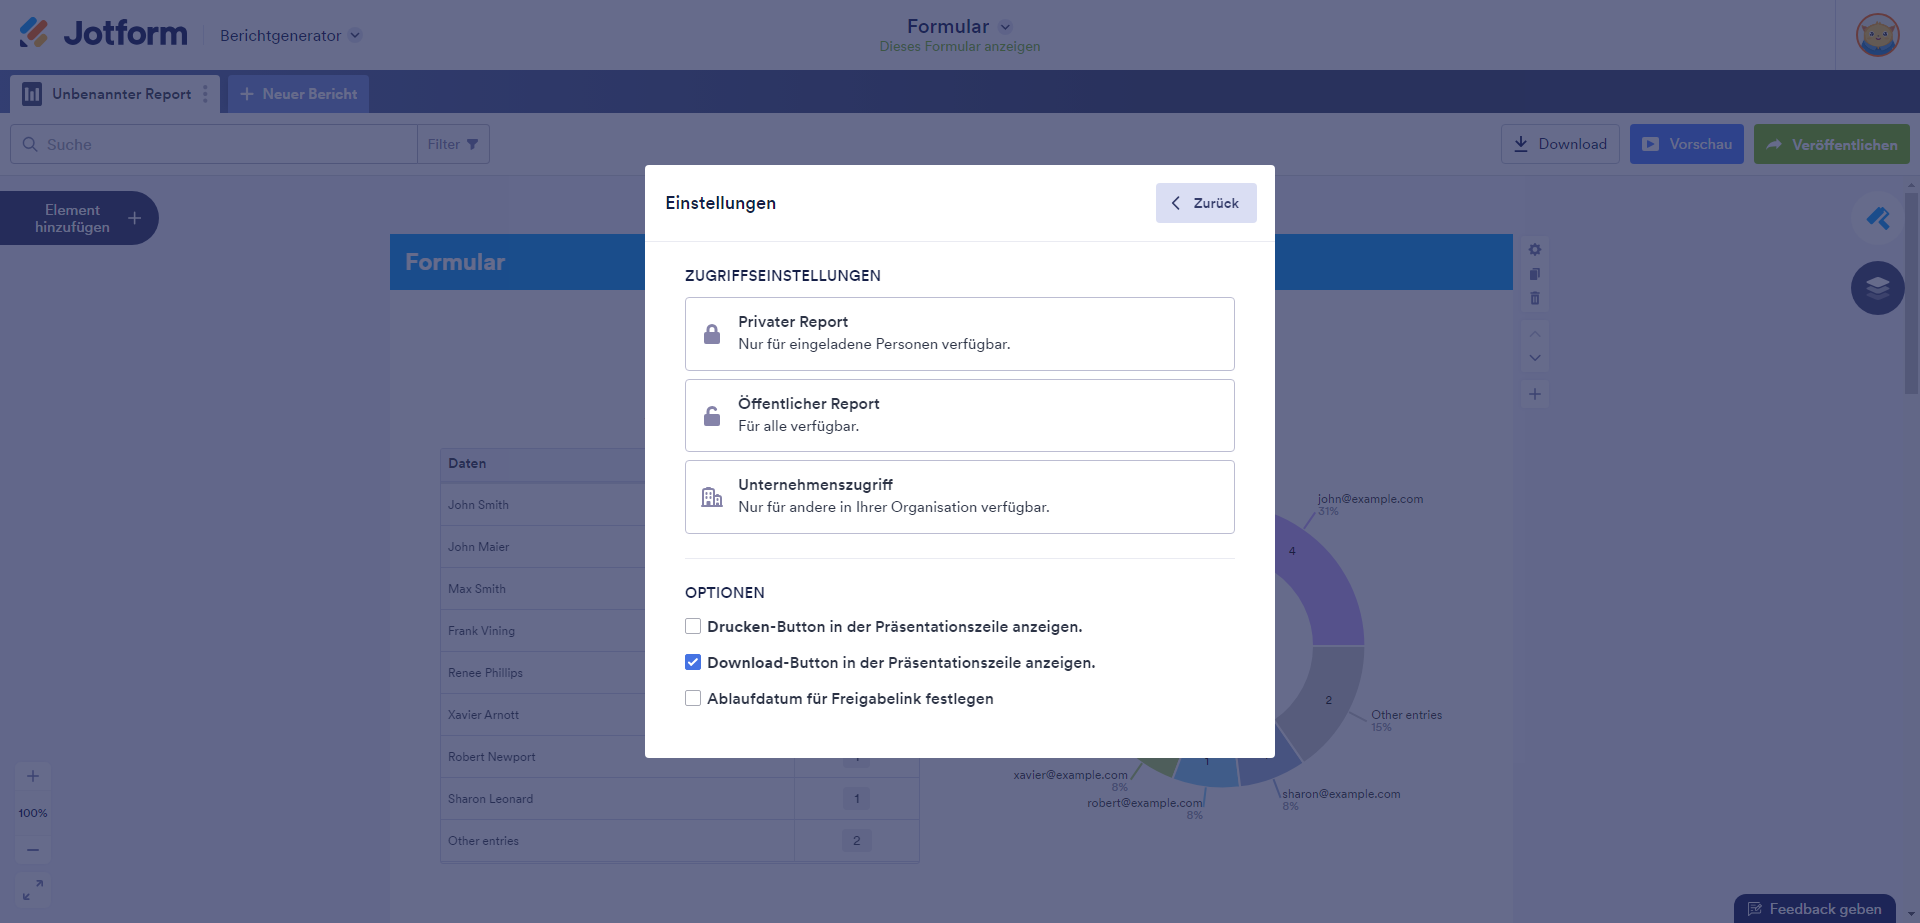
Task: Toggle fullscreen with the expand icon
Action: 33,889
